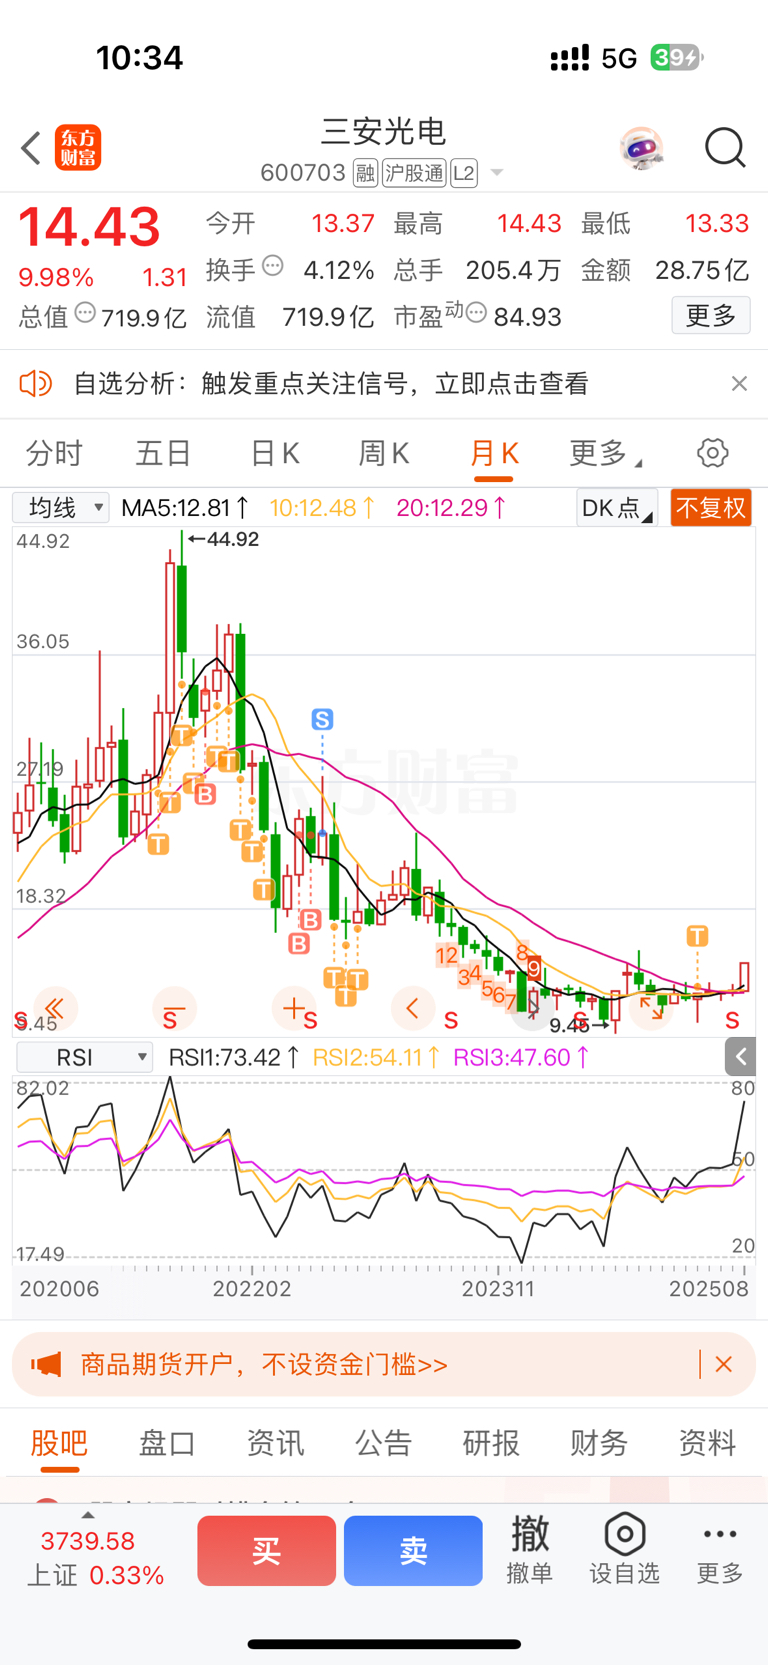Jump to earliest with double-left arrow
Image resolution: width=769 pixels, height=1665 pixels.
click(54, 1008)
